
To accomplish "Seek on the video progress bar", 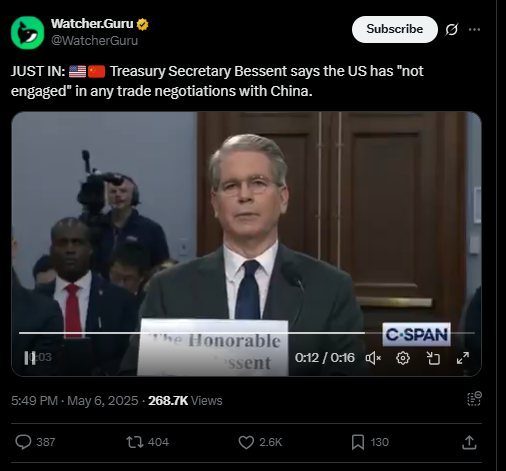I will pyautogui.click(x=247, y=333).
